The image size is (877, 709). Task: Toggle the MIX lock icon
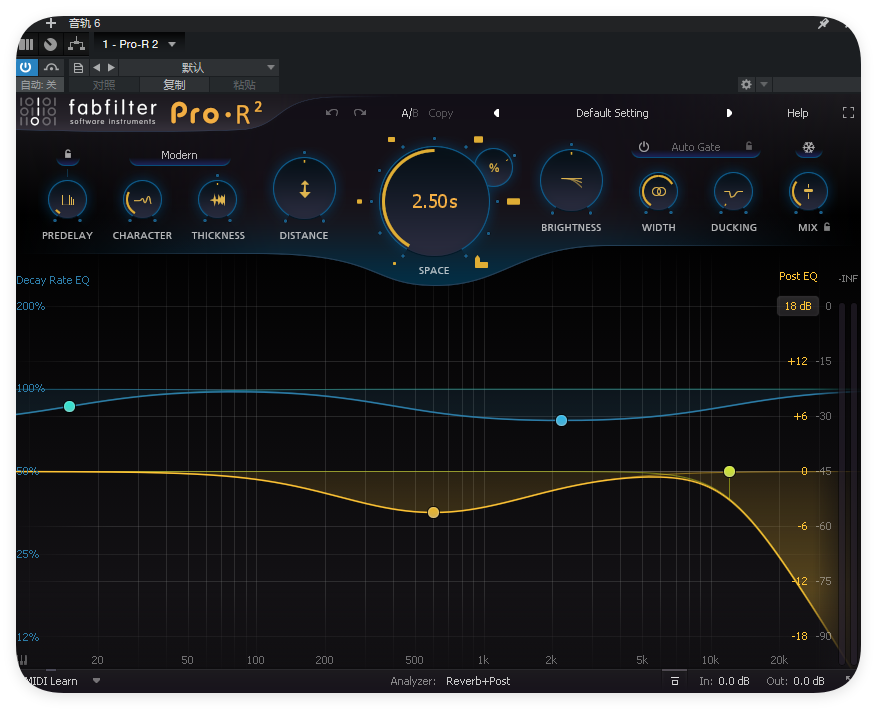tap(827, 227)
